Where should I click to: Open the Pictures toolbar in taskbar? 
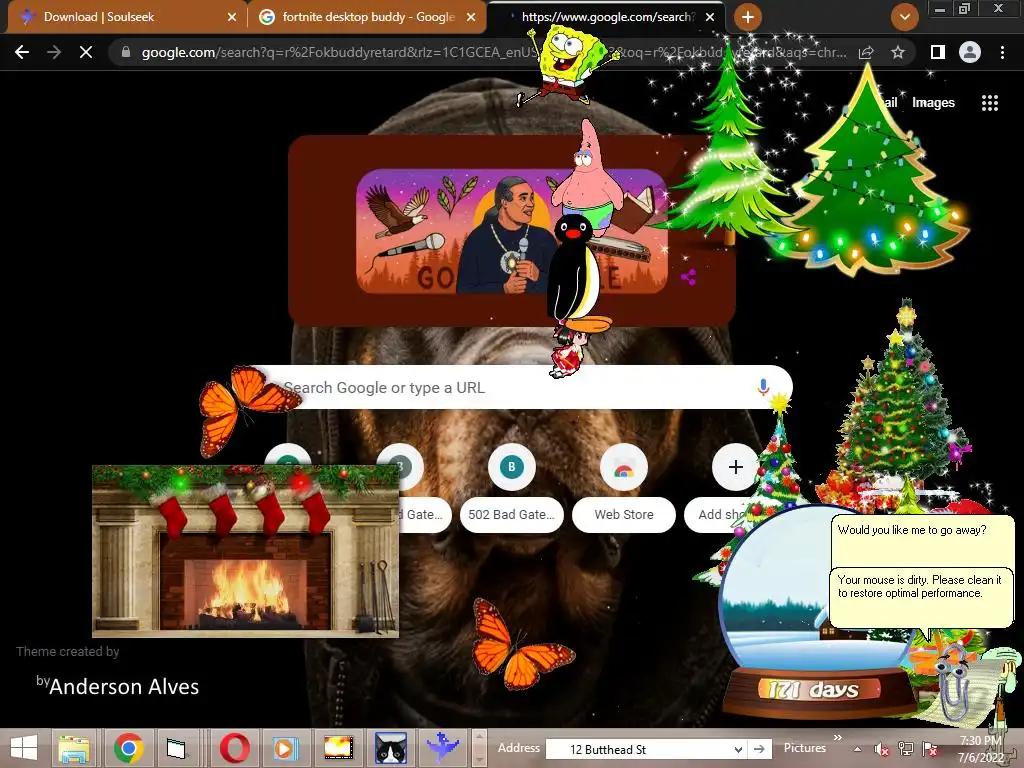(805, 748)
